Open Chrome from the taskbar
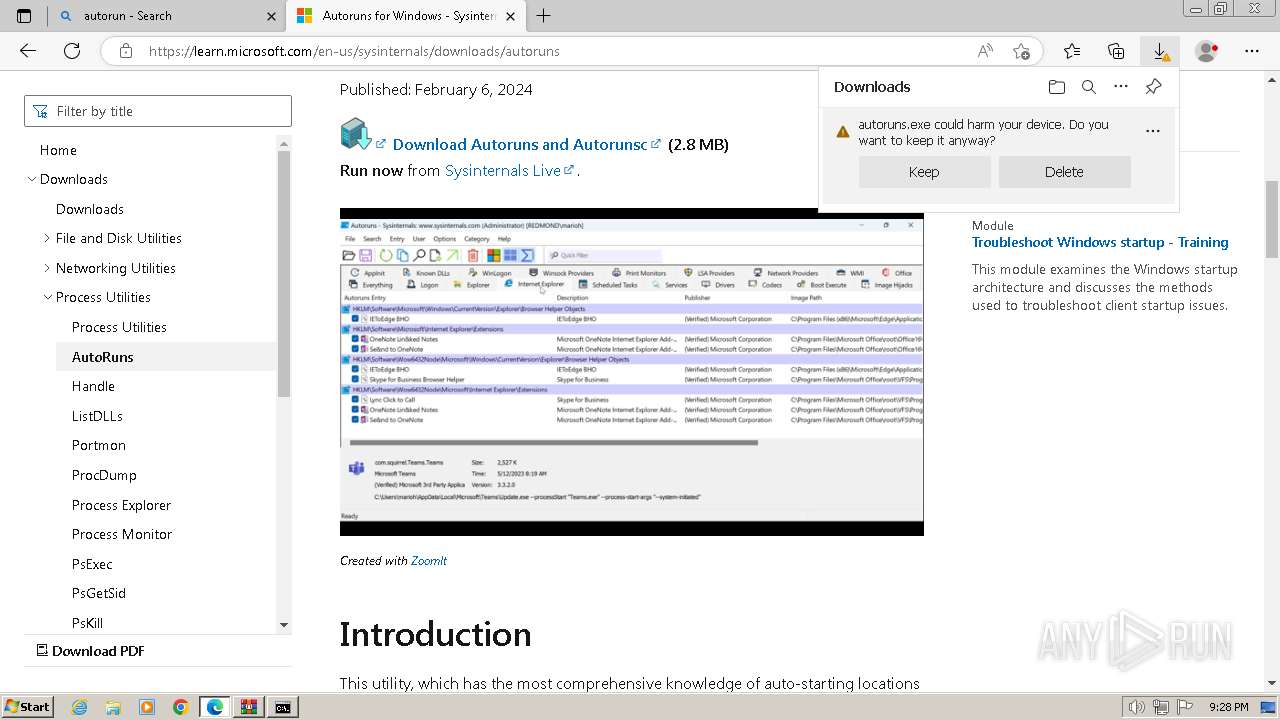1280x720 pixels. 180,707
